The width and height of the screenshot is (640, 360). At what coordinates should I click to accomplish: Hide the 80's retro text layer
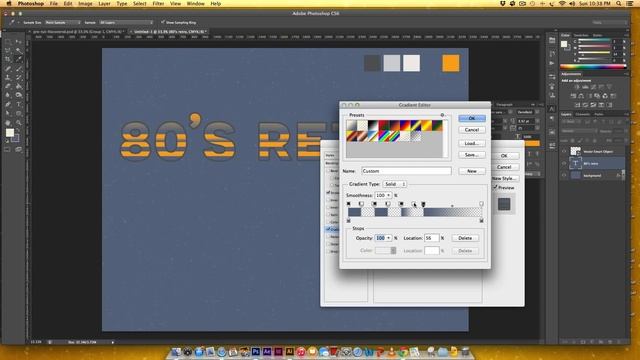click(564, 163)
